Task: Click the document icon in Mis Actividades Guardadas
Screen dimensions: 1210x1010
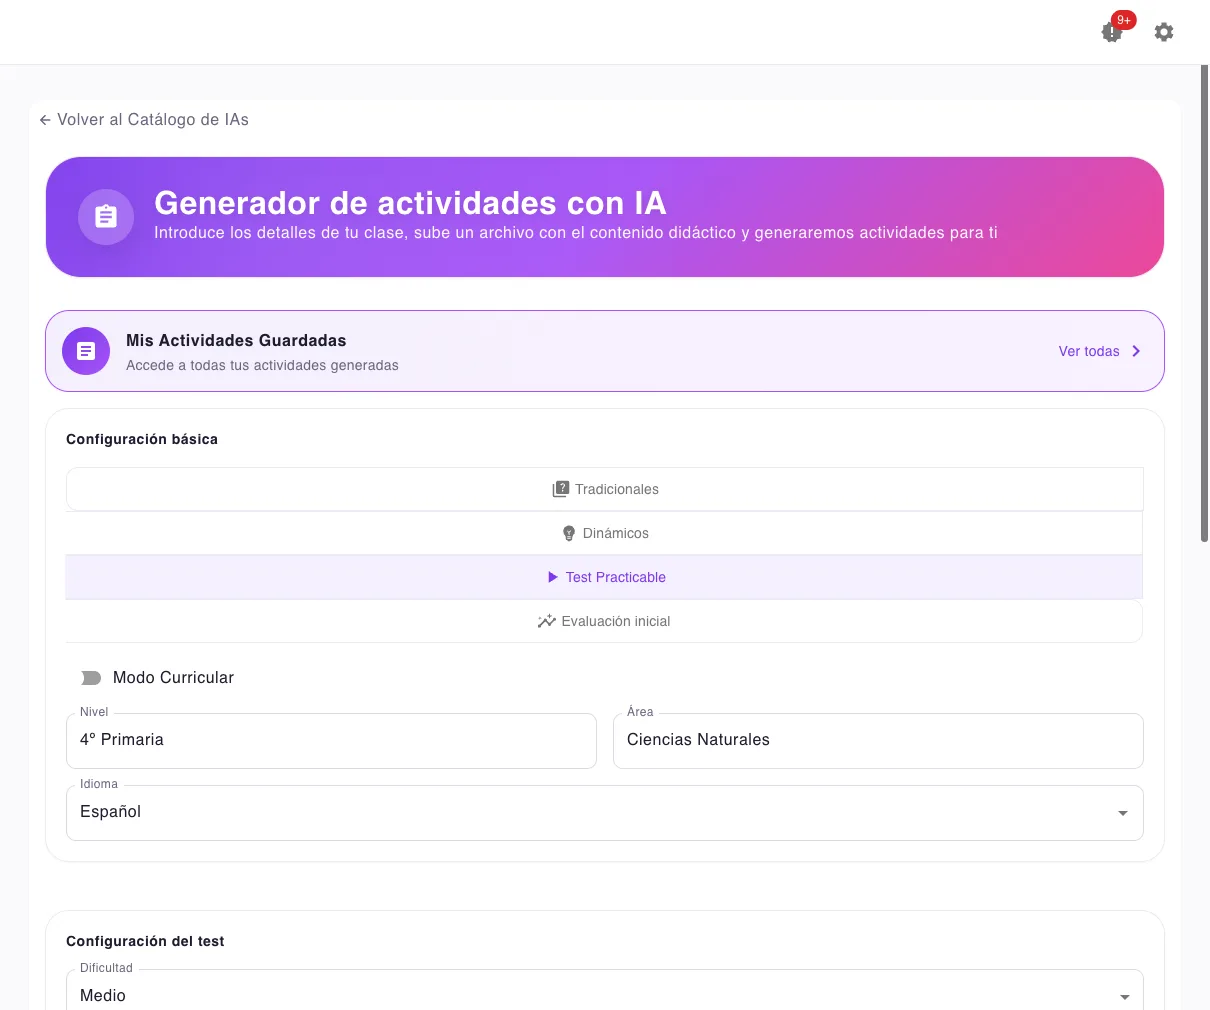Action: click(x=86, y=351)
